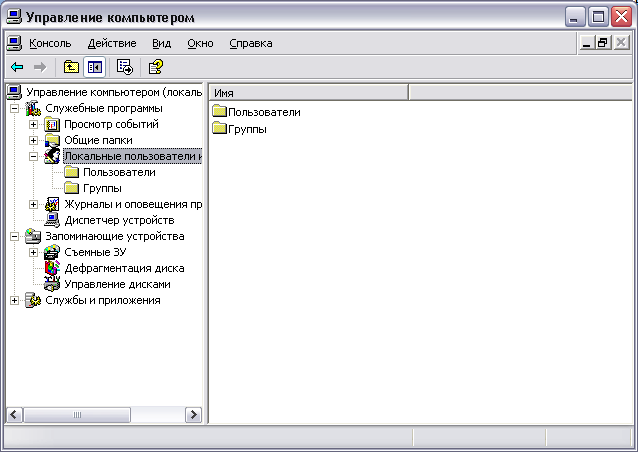Screen dimensions: 638x452
Task: Click the Общие папки shared folder icon
Action: point(52,140)
